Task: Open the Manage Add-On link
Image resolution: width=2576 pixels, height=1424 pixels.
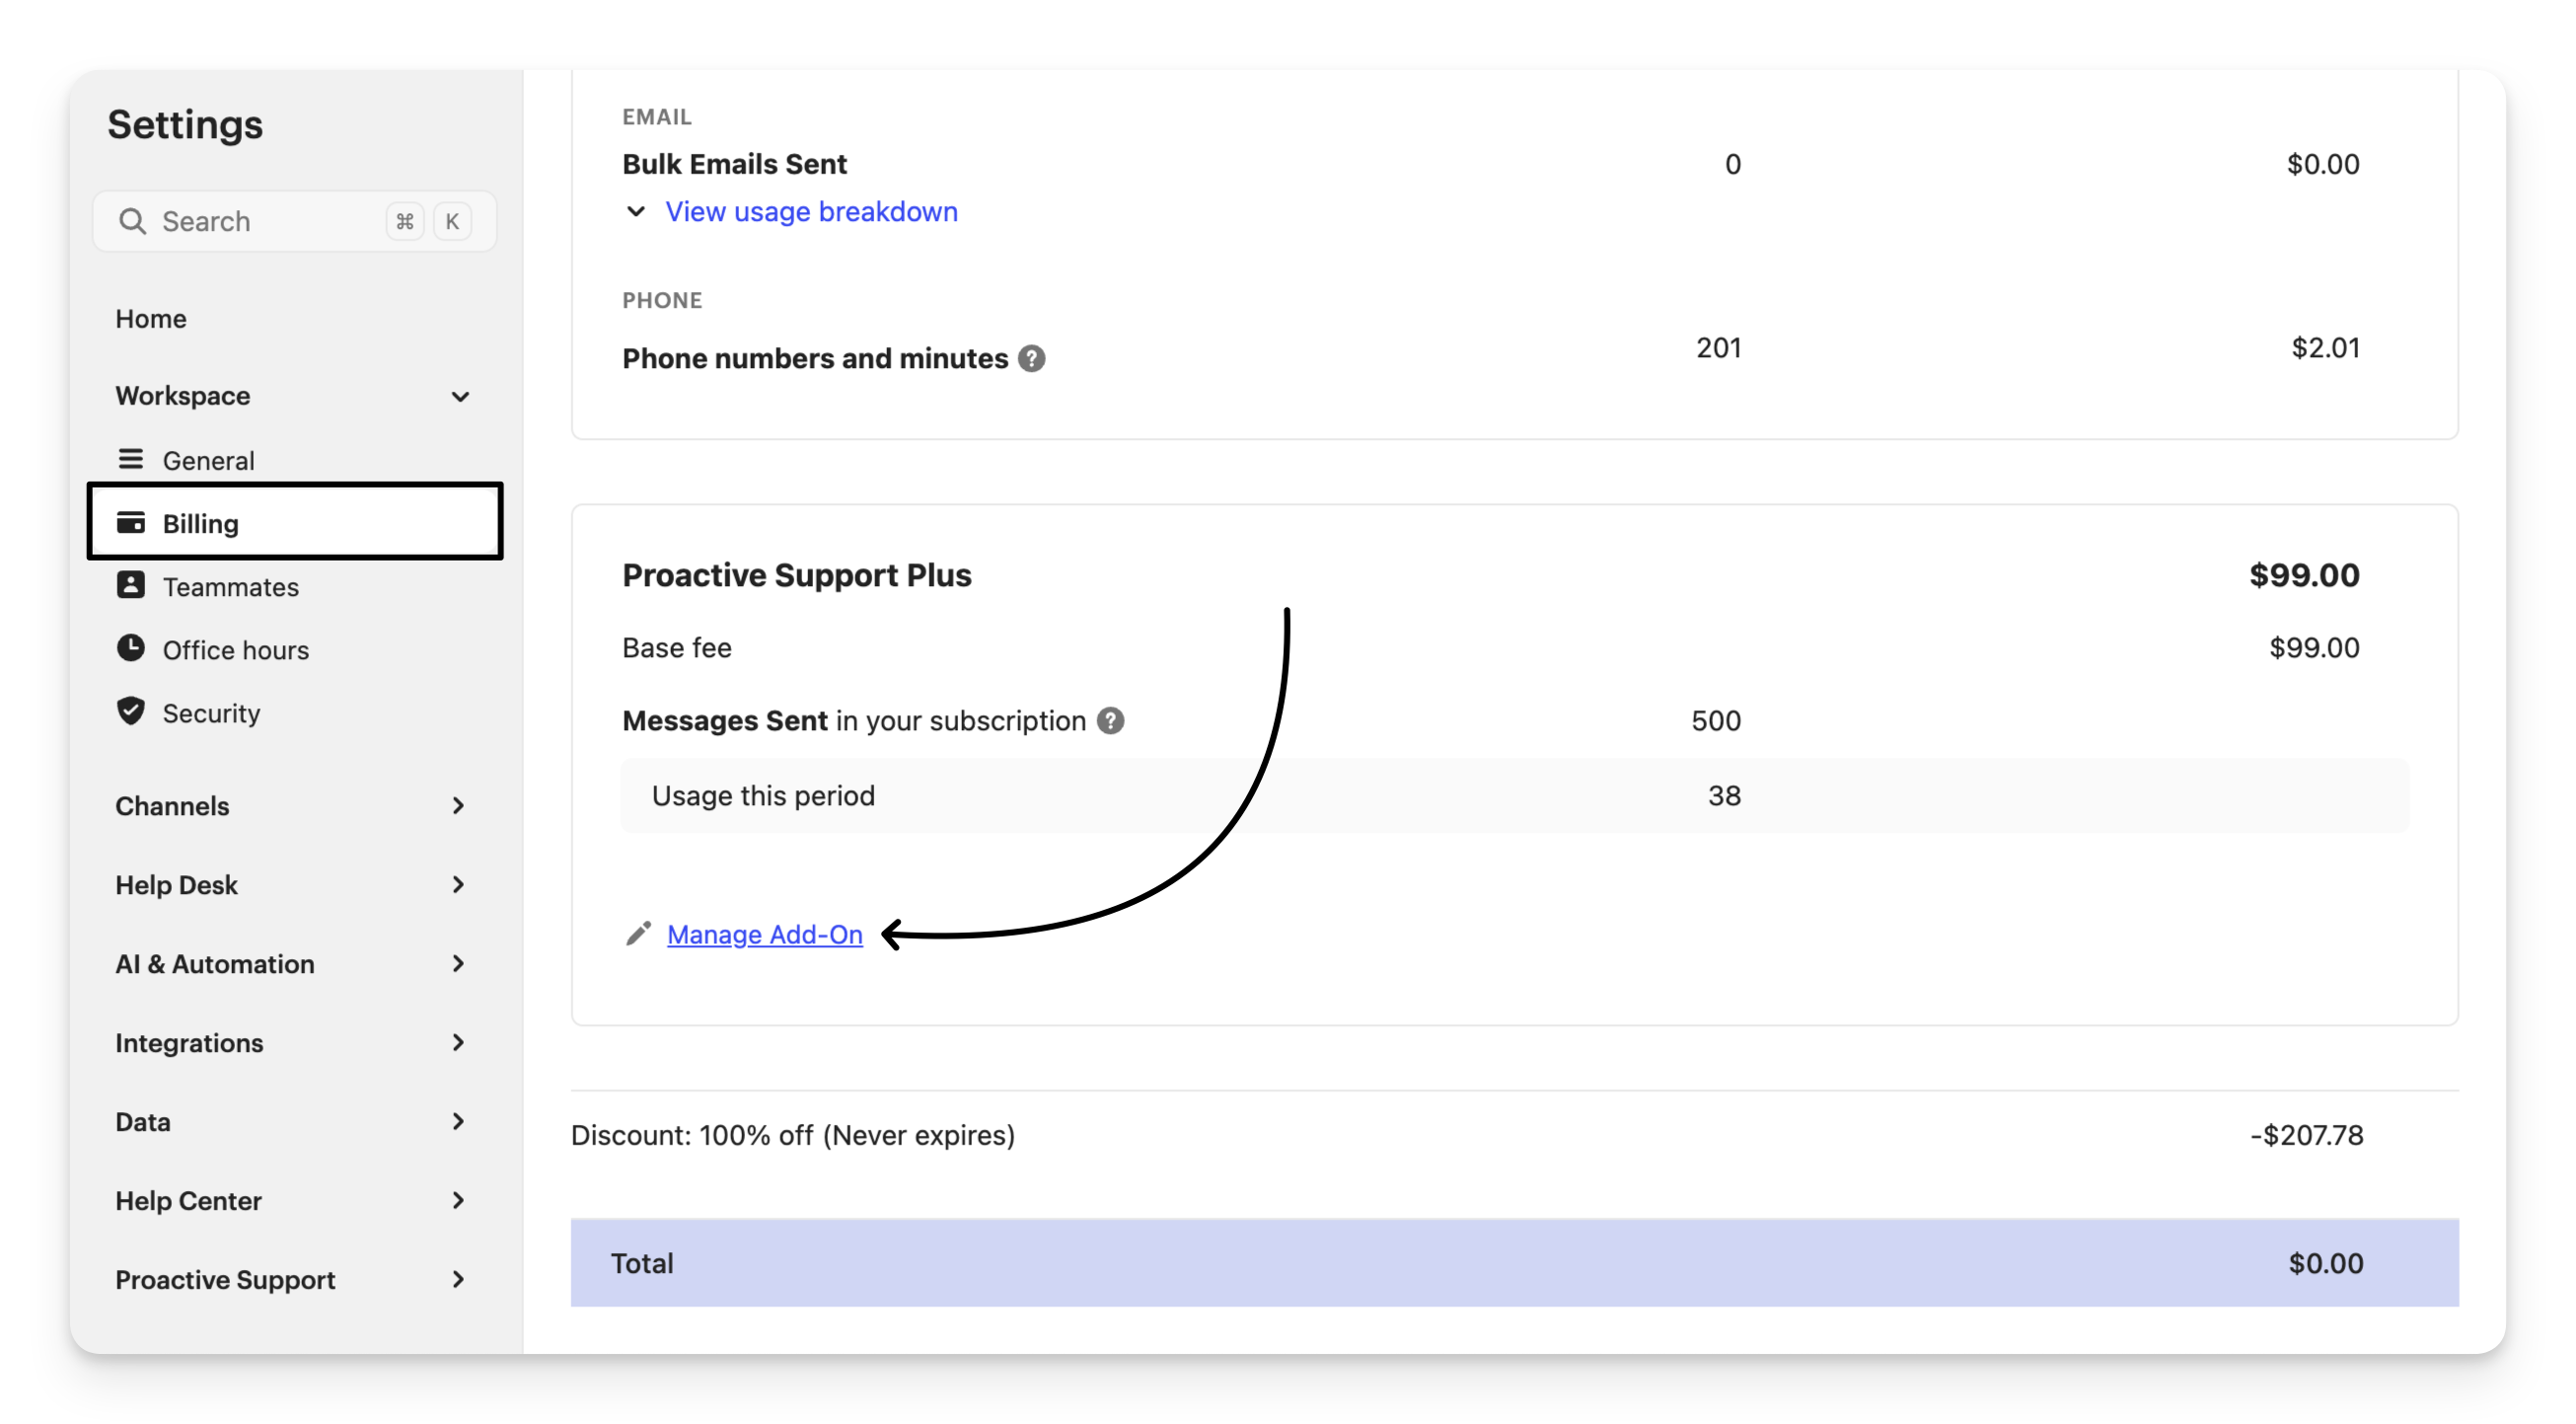Action: click(x=764, y=935)
